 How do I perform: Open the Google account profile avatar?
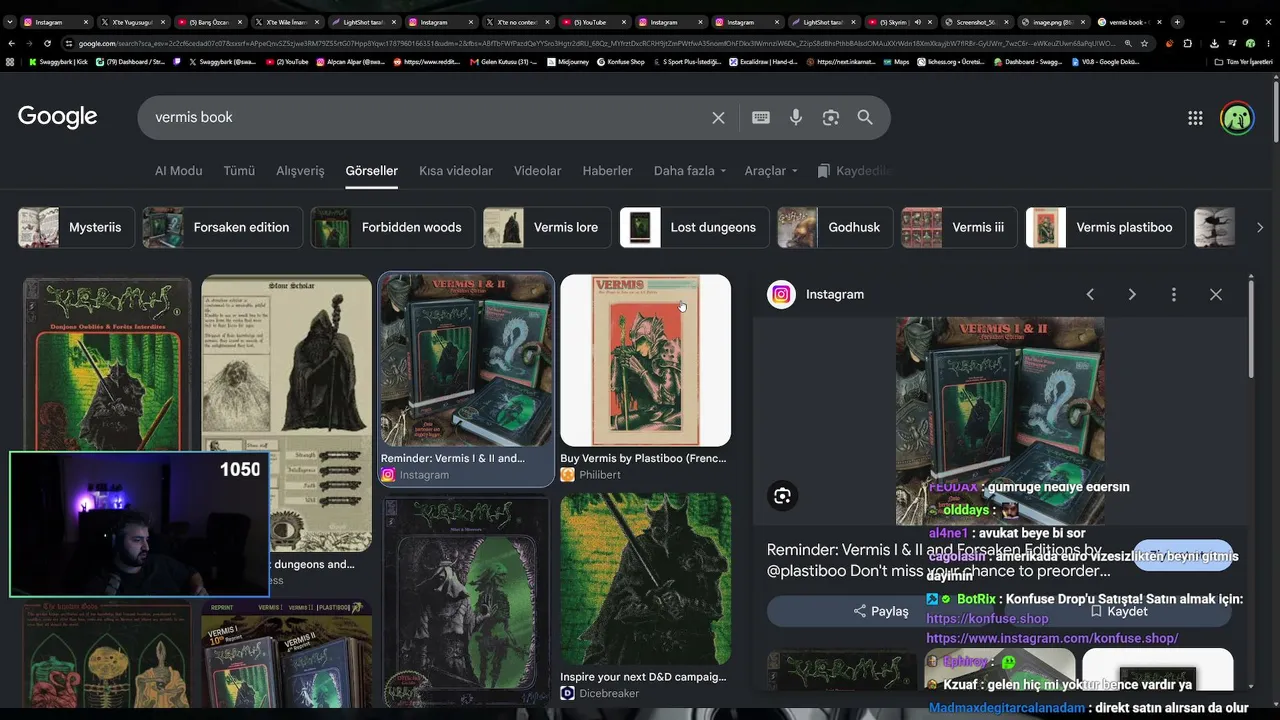(1237, 118)
